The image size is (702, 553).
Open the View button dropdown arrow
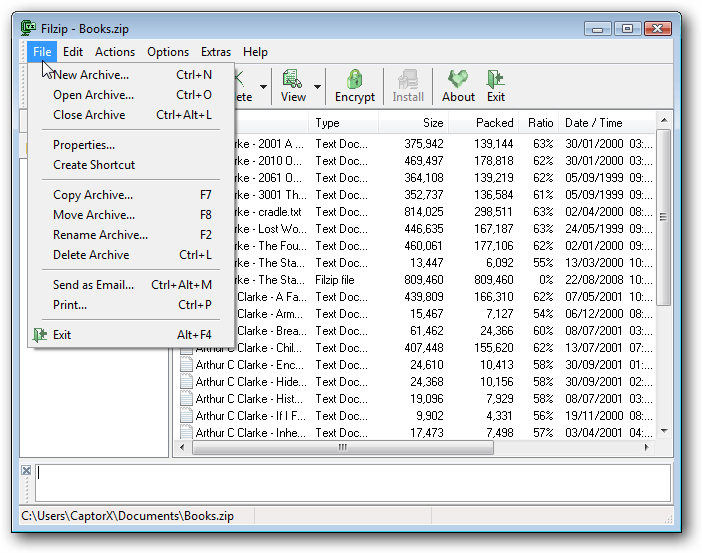(317, 87)
